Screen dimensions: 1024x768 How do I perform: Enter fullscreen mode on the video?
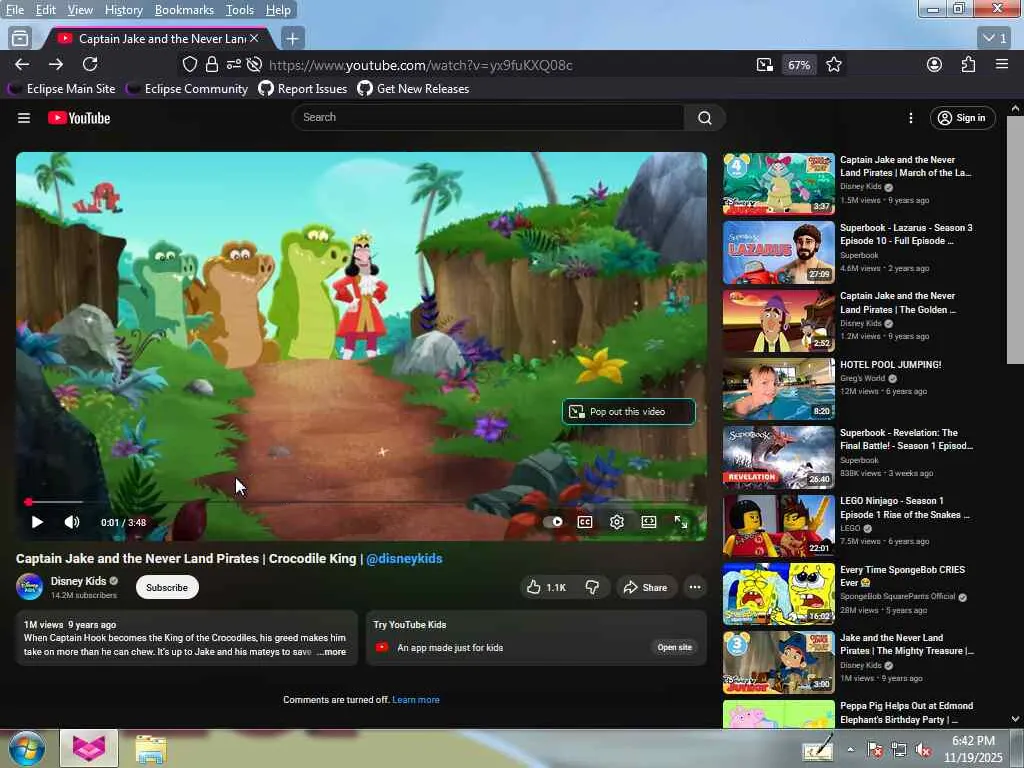(680, 522)
